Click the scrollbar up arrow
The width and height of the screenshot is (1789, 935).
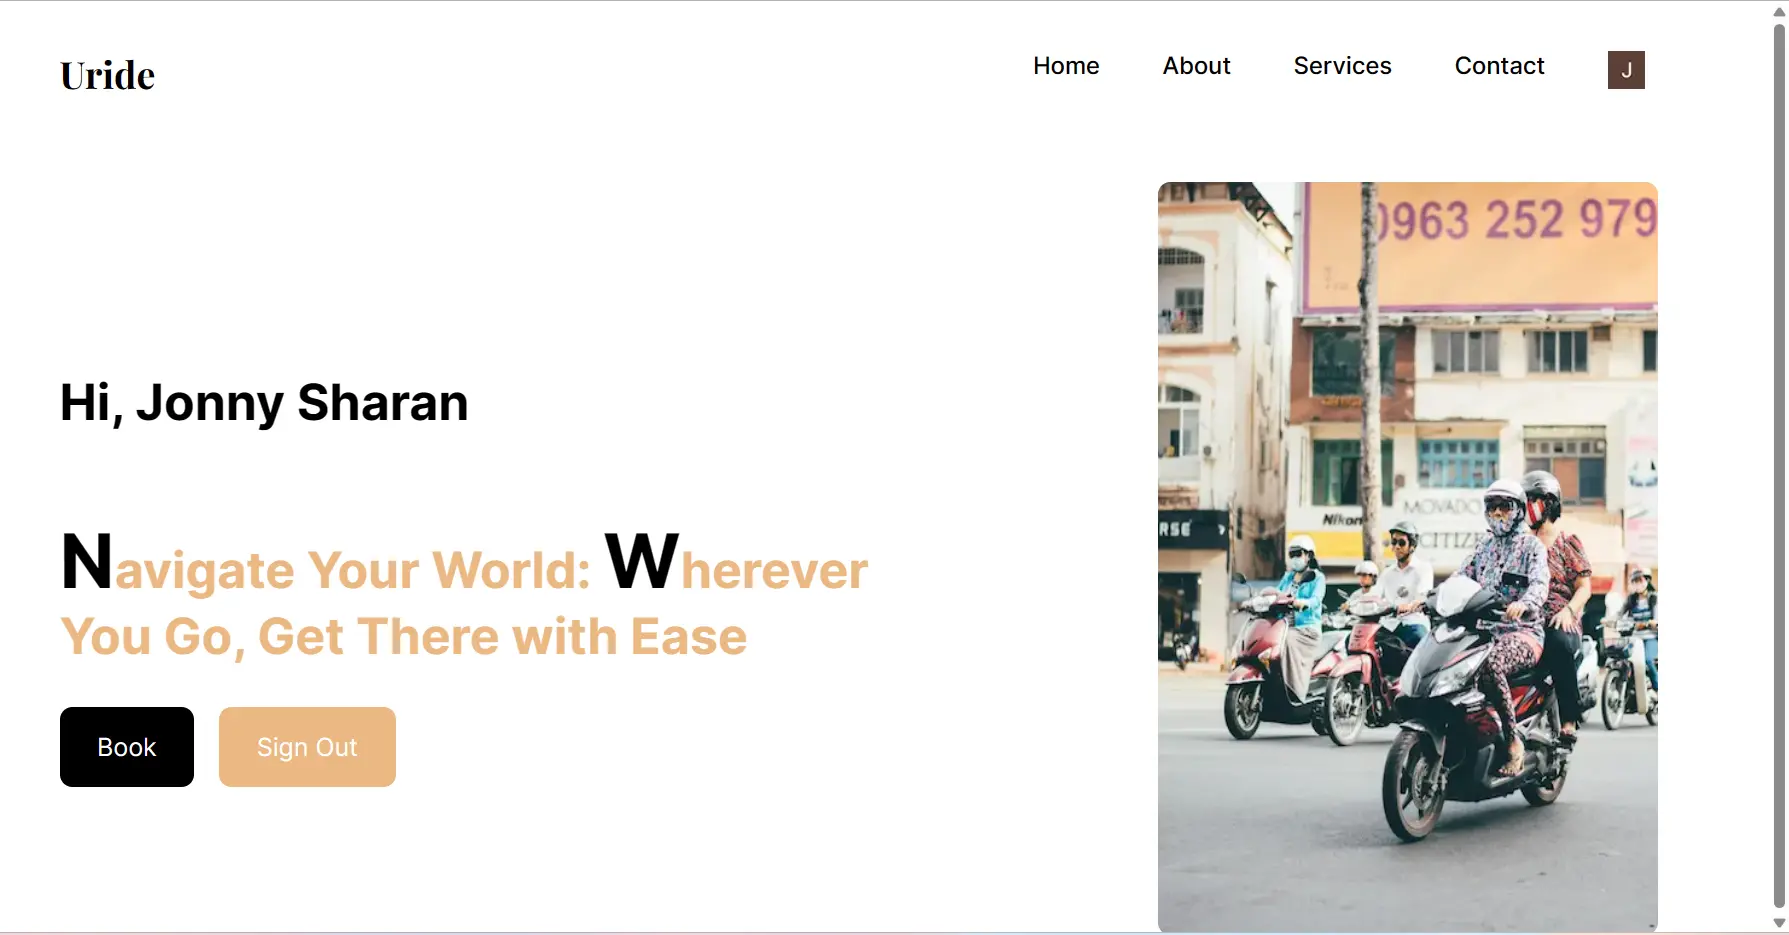click(x=1779, y=12)
